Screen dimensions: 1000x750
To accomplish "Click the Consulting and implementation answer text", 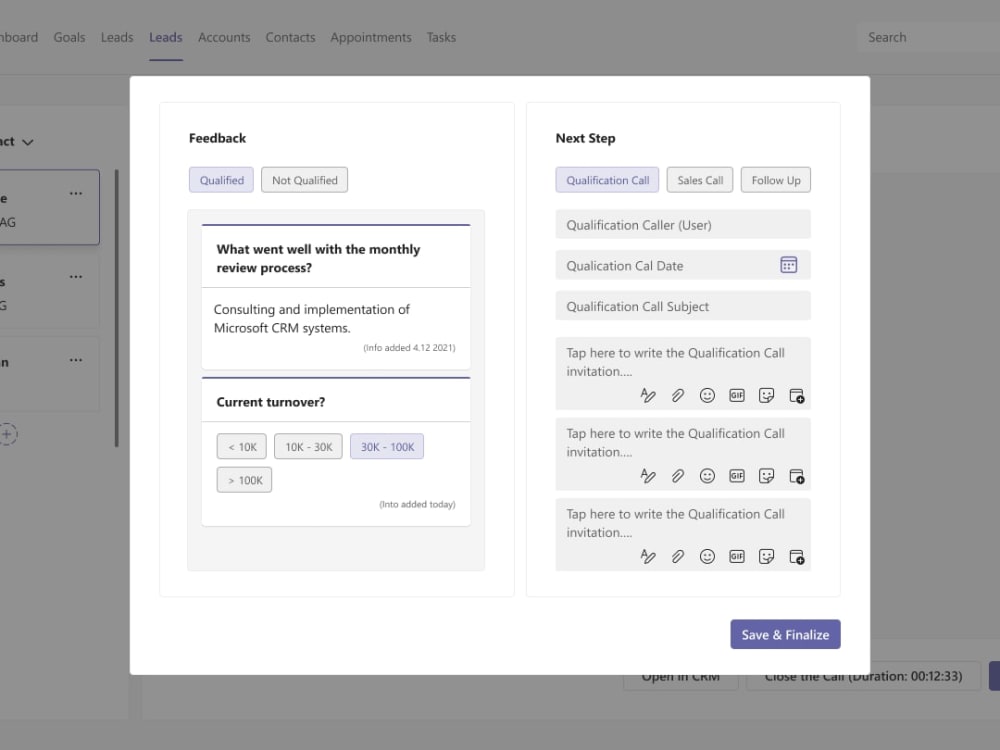I will coord(311,318).
